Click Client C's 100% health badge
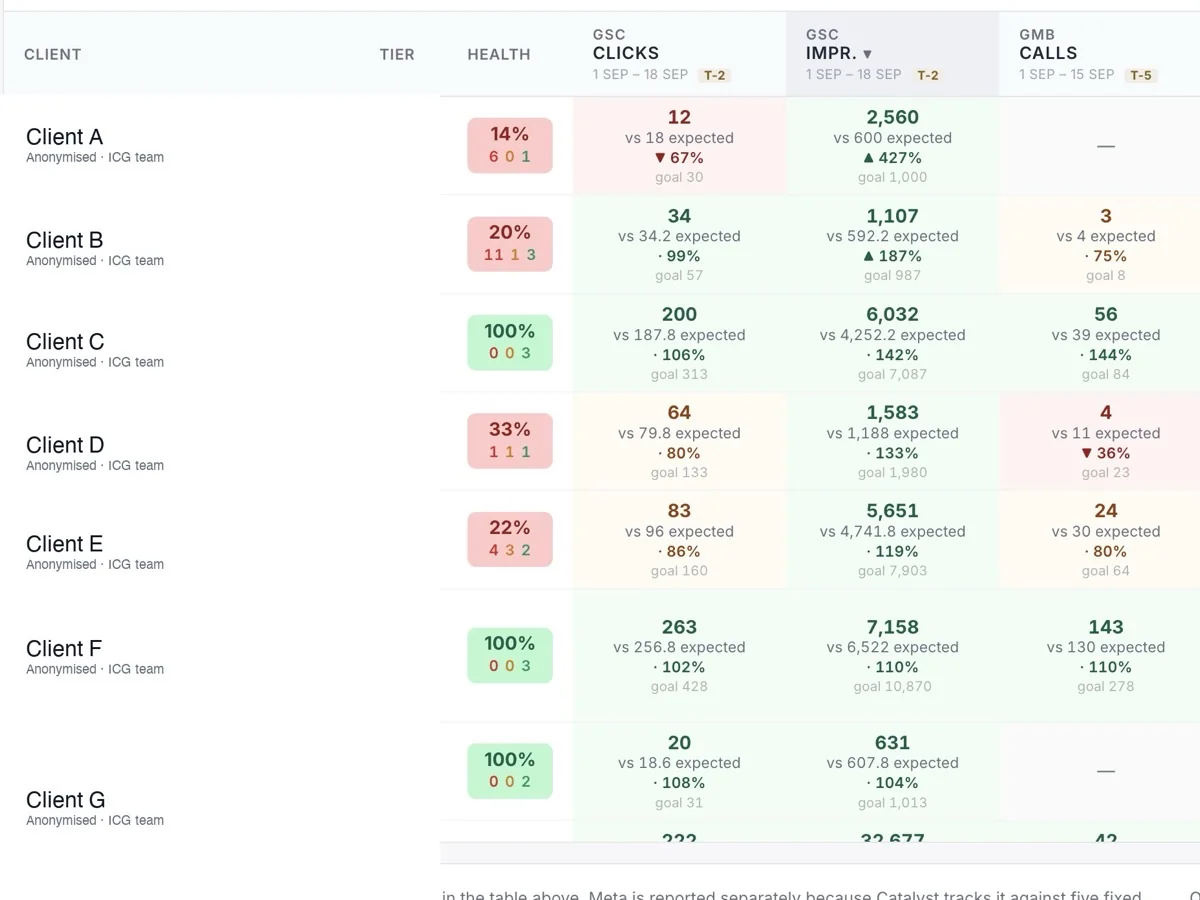This screenshot has width=1200, height=900. [510, 342]
